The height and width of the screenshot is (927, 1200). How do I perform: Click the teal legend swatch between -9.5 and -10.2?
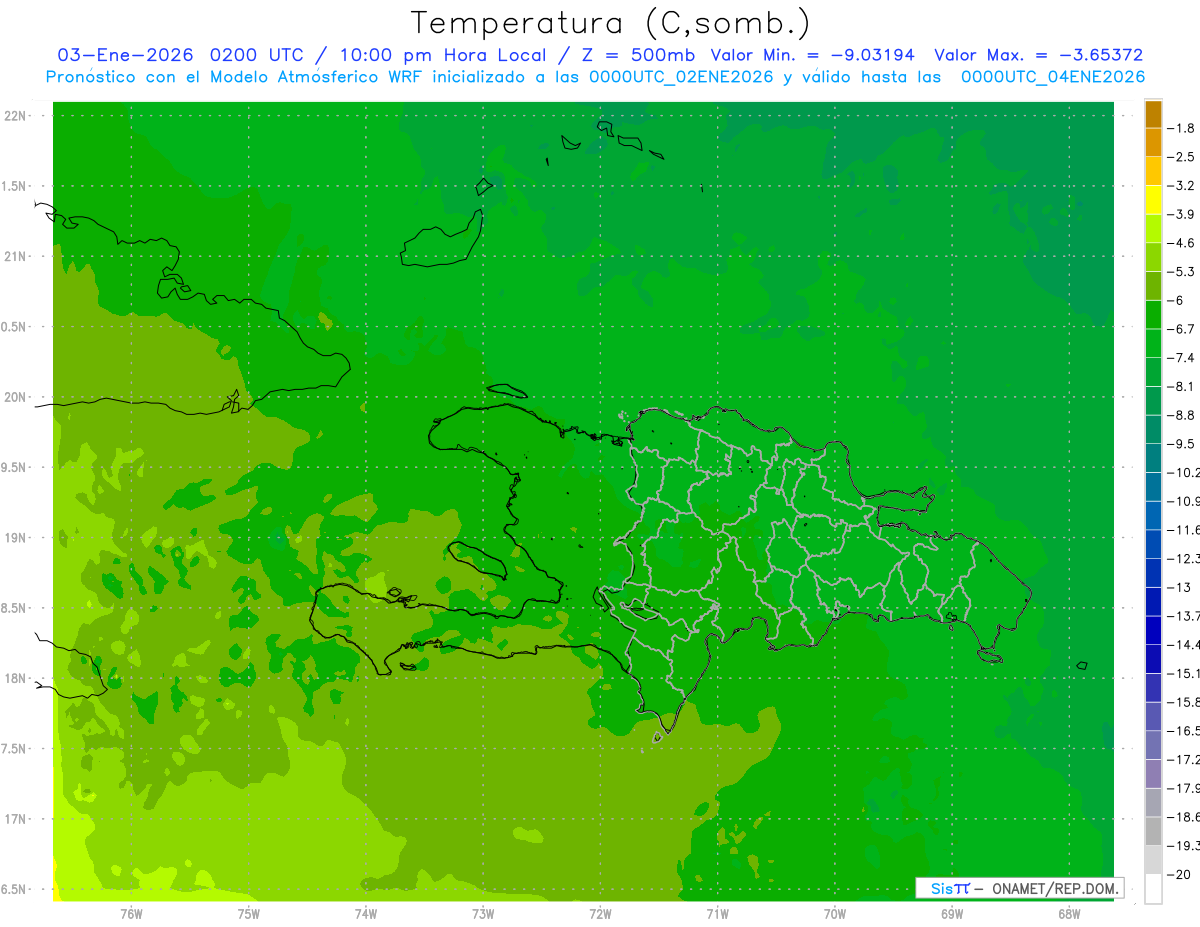(x=1153, y=458)
